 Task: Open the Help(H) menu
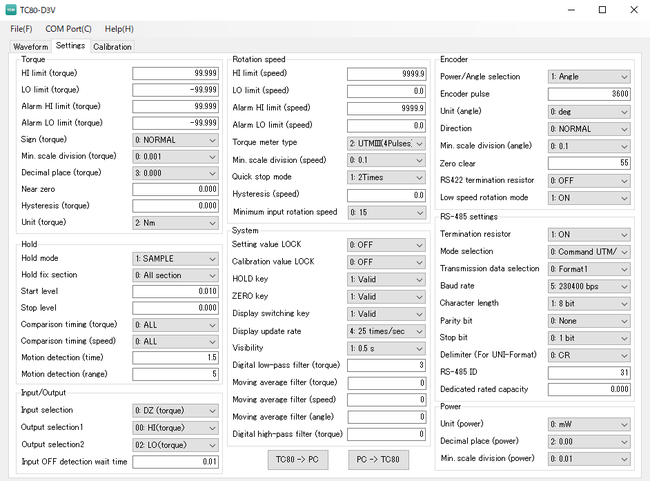point(119,29)
